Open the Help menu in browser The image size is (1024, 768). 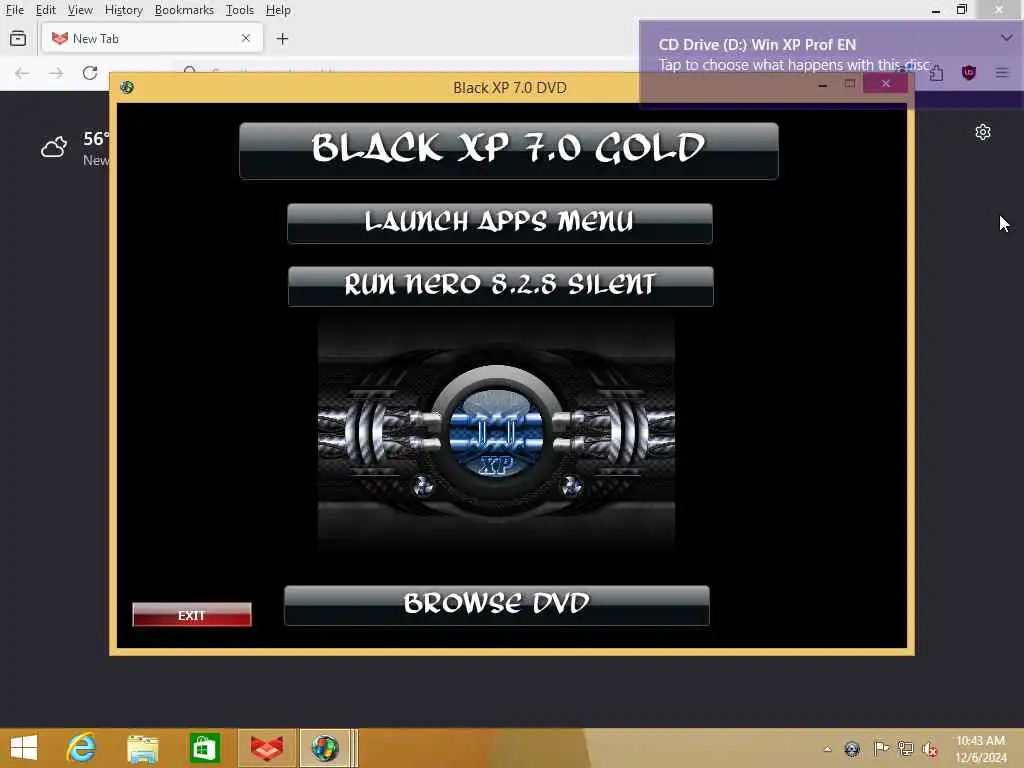278,10
